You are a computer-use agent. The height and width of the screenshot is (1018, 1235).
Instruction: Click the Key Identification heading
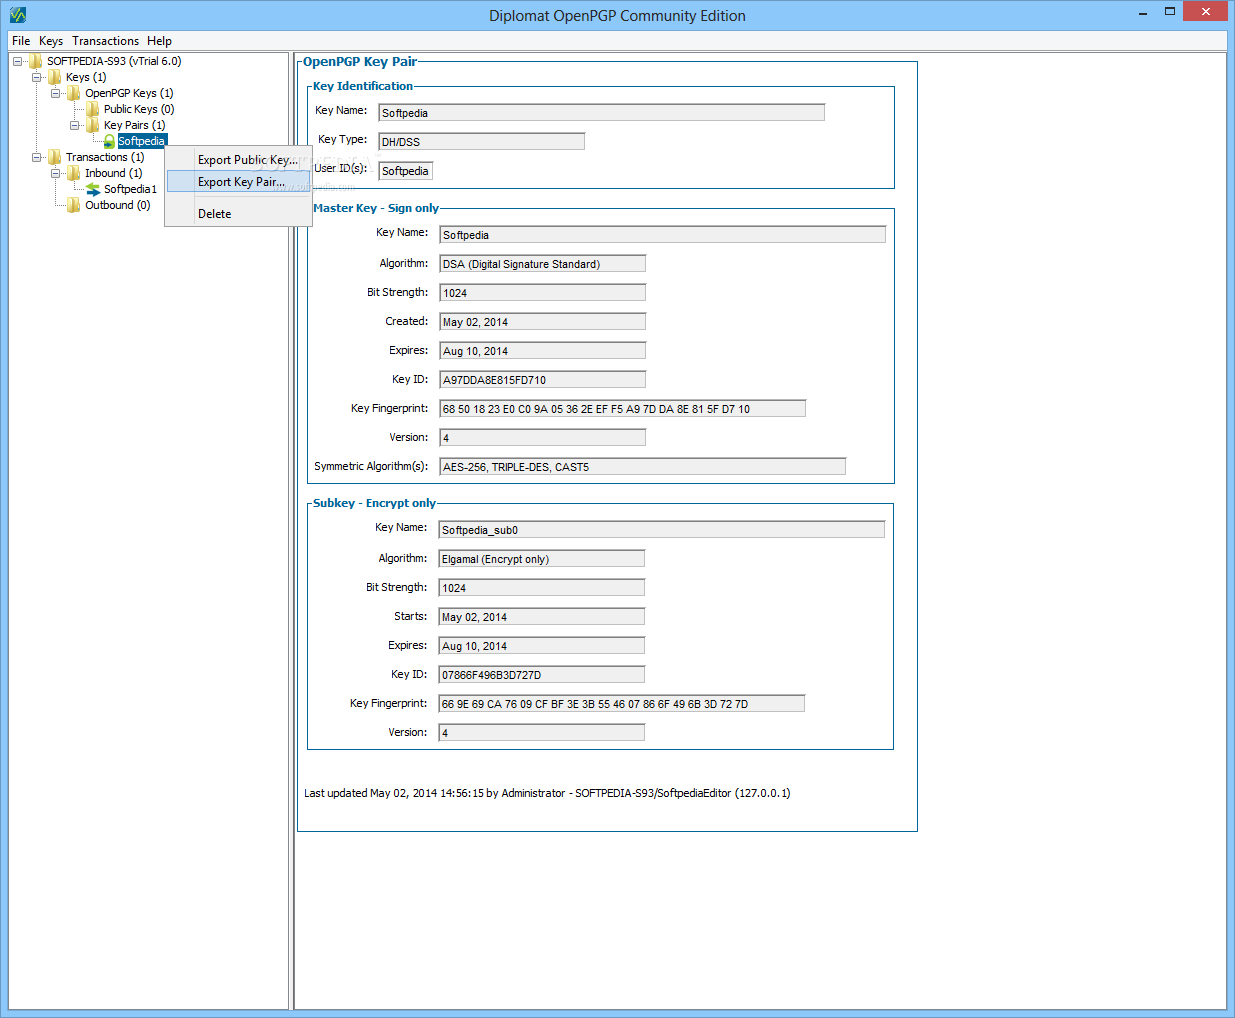tap(363, 86)
